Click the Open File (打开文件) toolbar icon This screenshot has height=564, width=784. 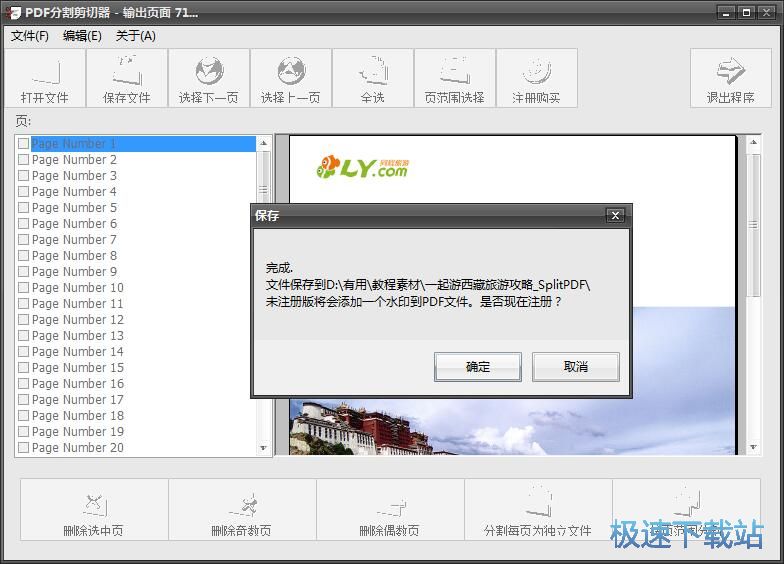click(x=45, y=78)
